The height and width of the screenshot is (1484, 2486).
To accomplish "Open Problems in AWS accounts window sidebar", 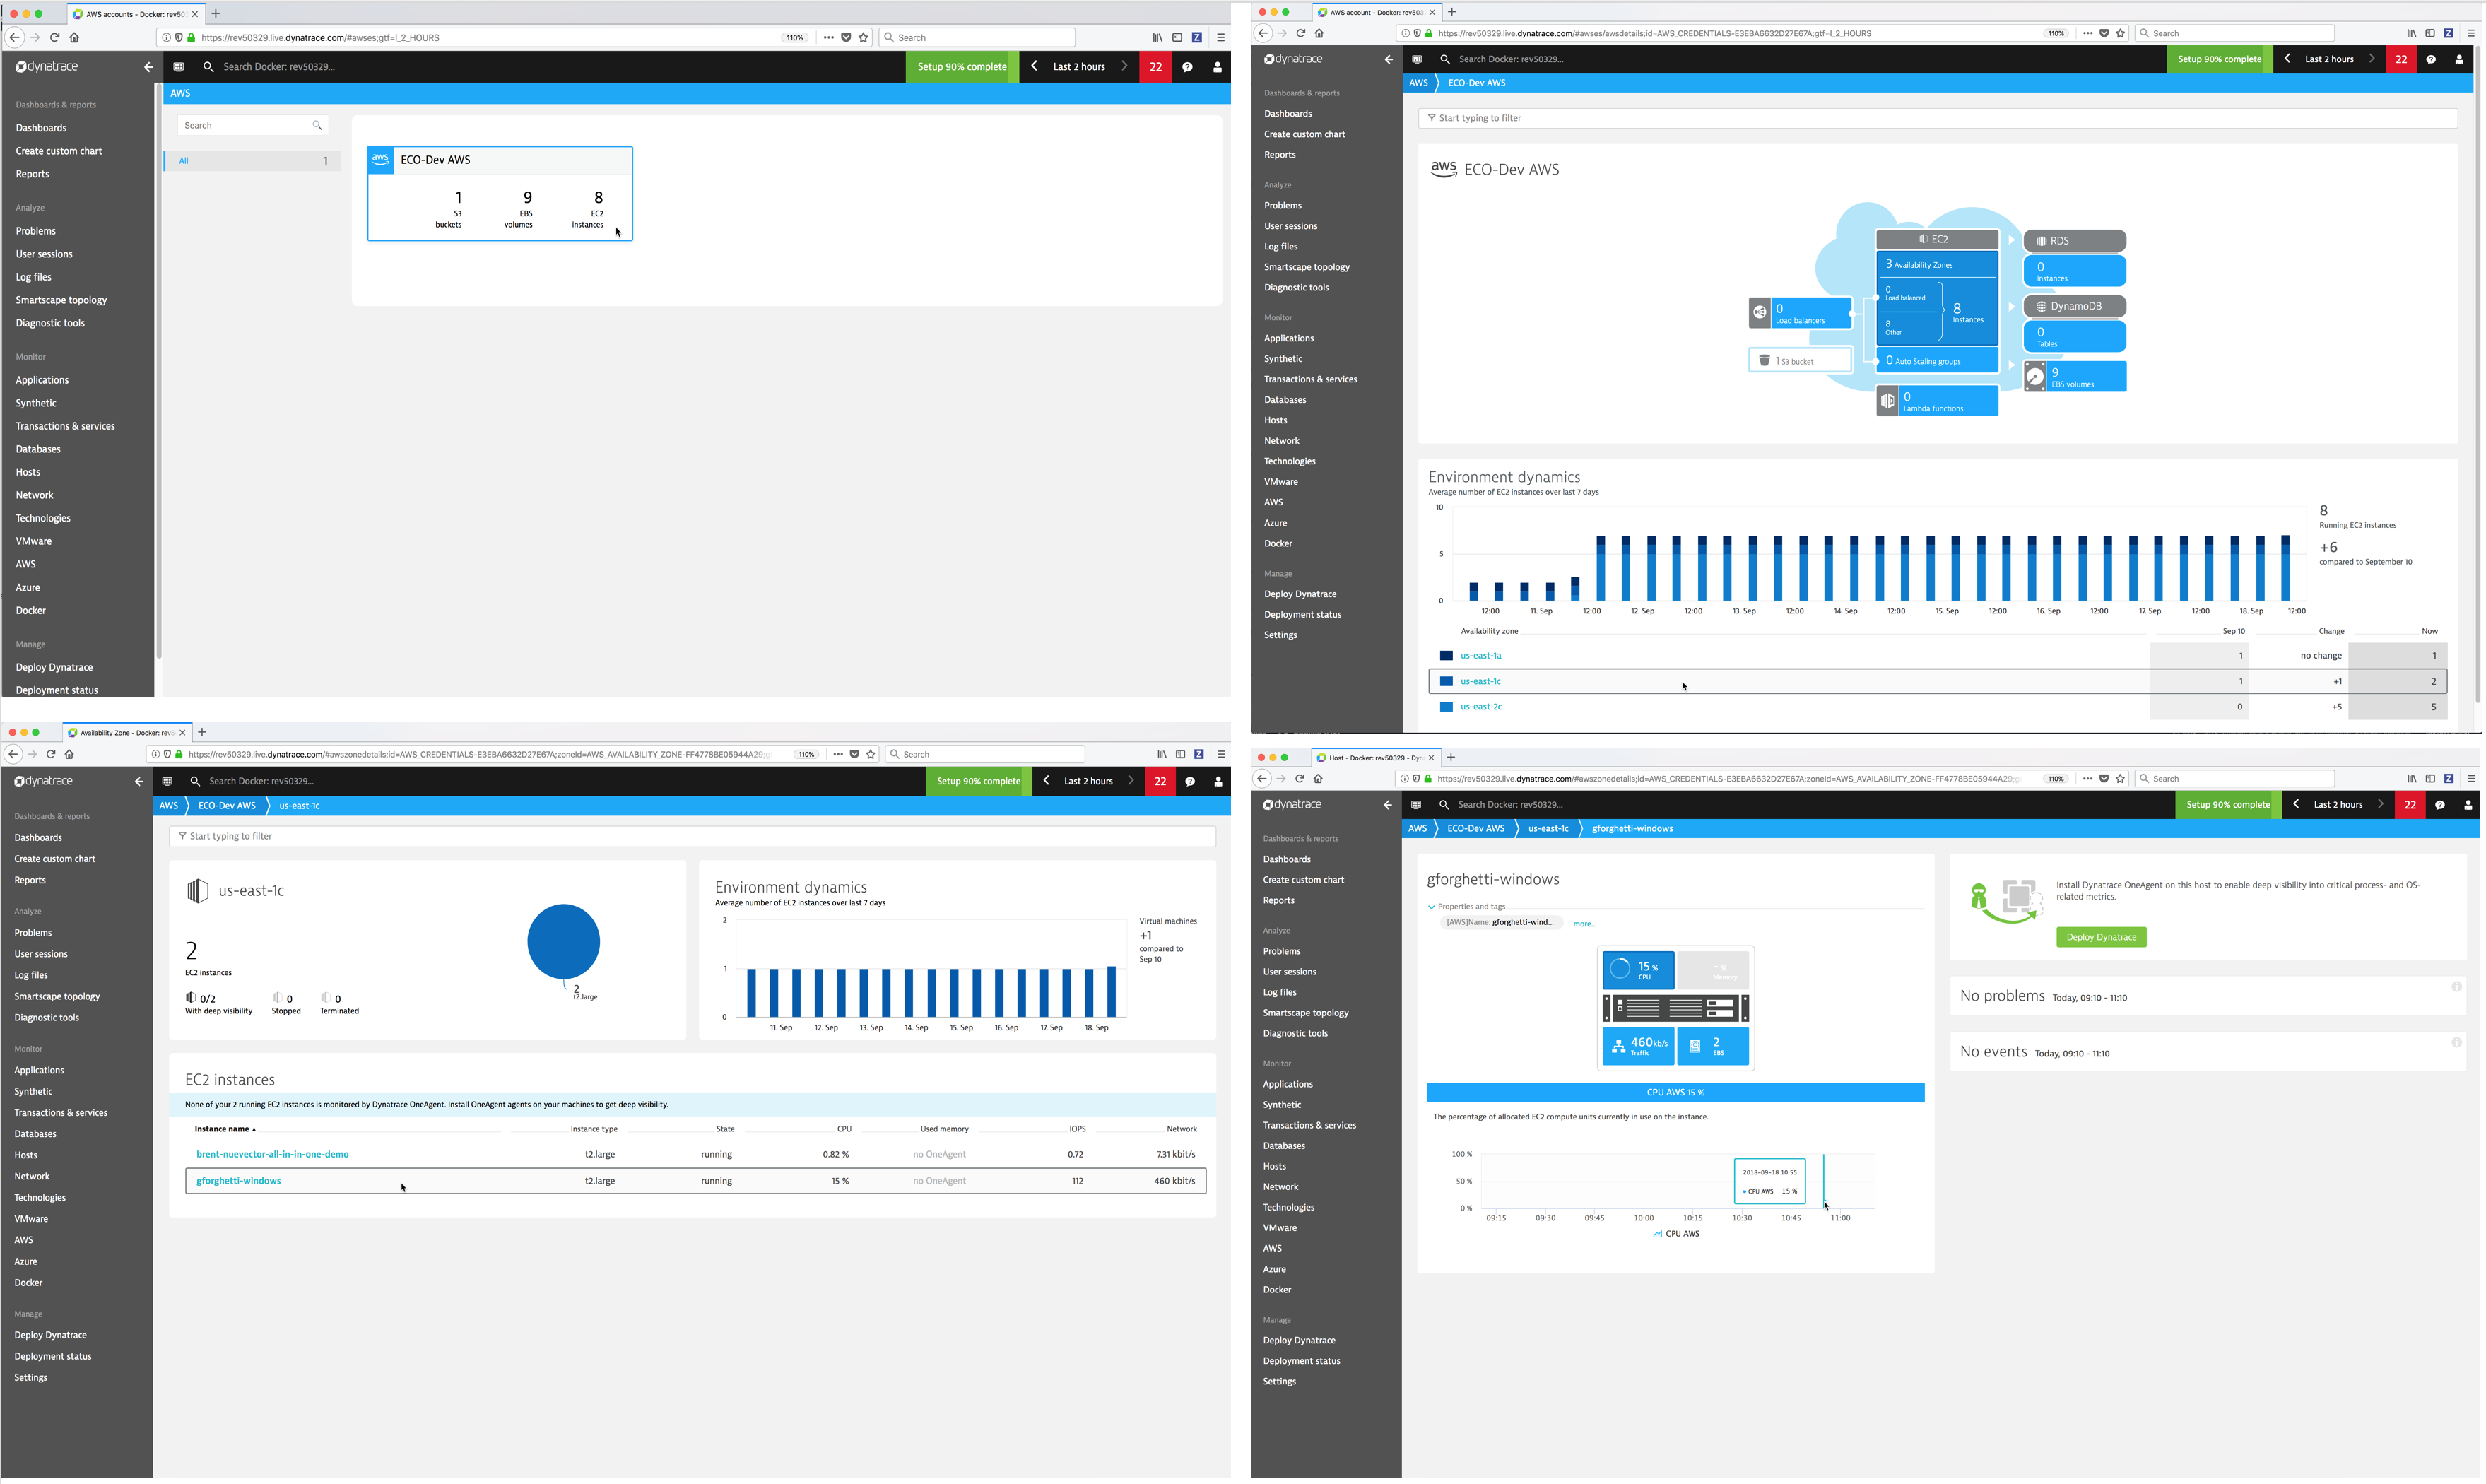I will (x=36, y=231).
